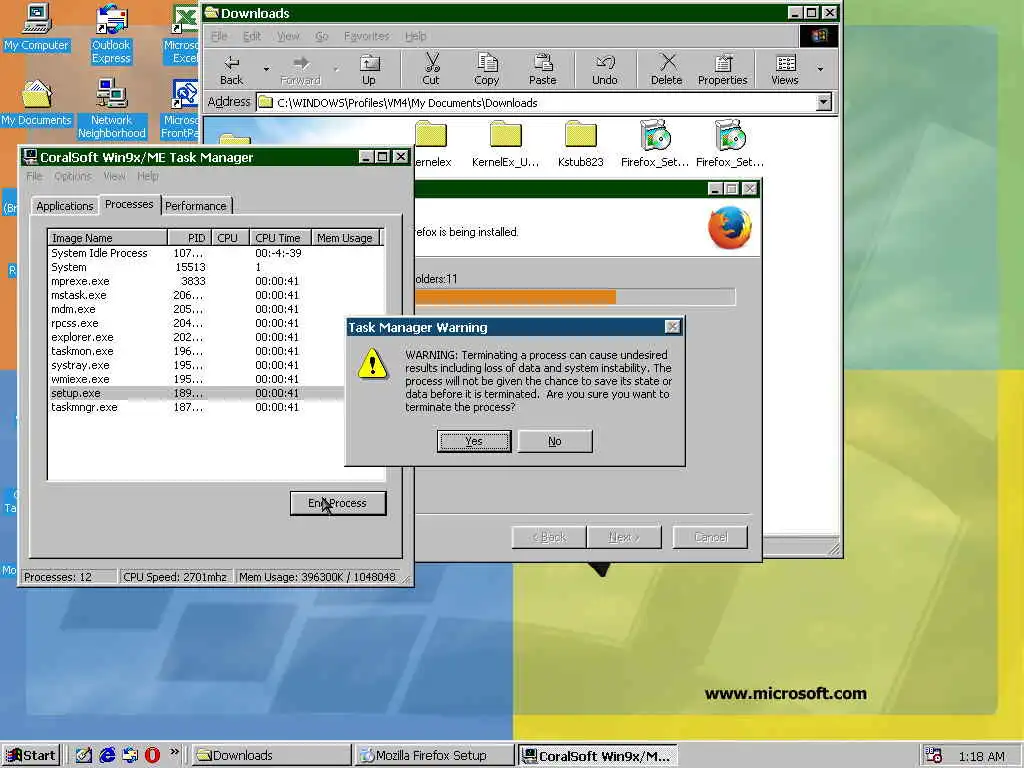Image resolution: width=1024 pixels, height=768 pixels.
Task: Open Back history dropdown arrow
Action: click(266, 69)
